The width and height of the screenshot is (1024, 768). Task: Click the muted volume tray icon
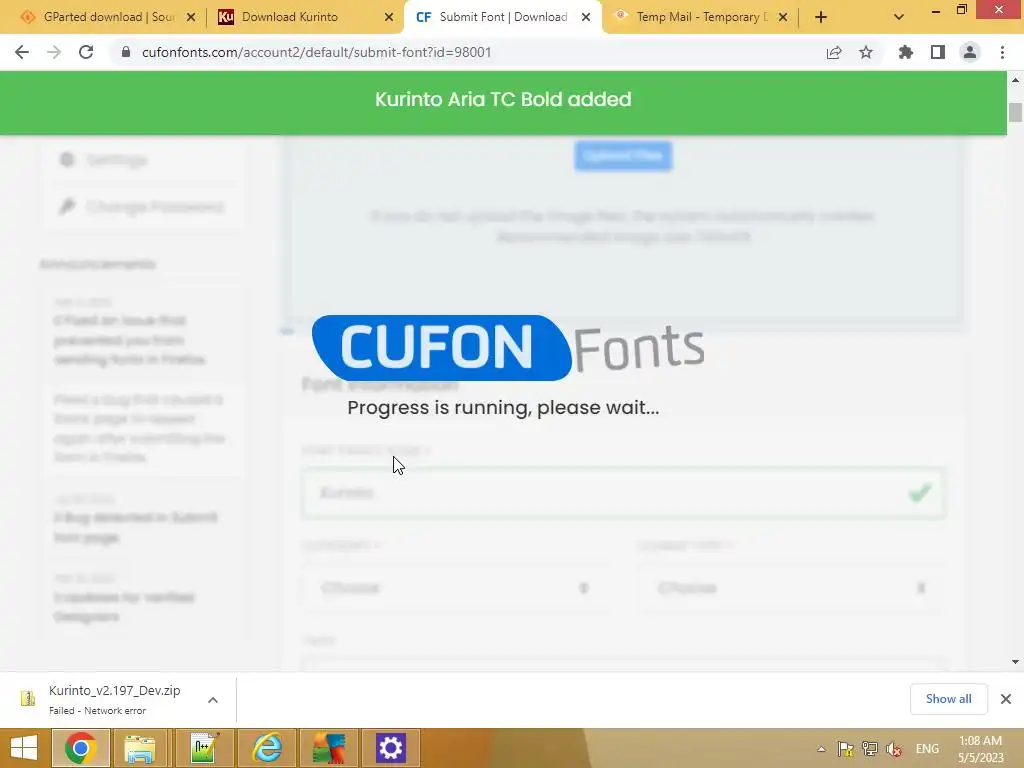894,748
